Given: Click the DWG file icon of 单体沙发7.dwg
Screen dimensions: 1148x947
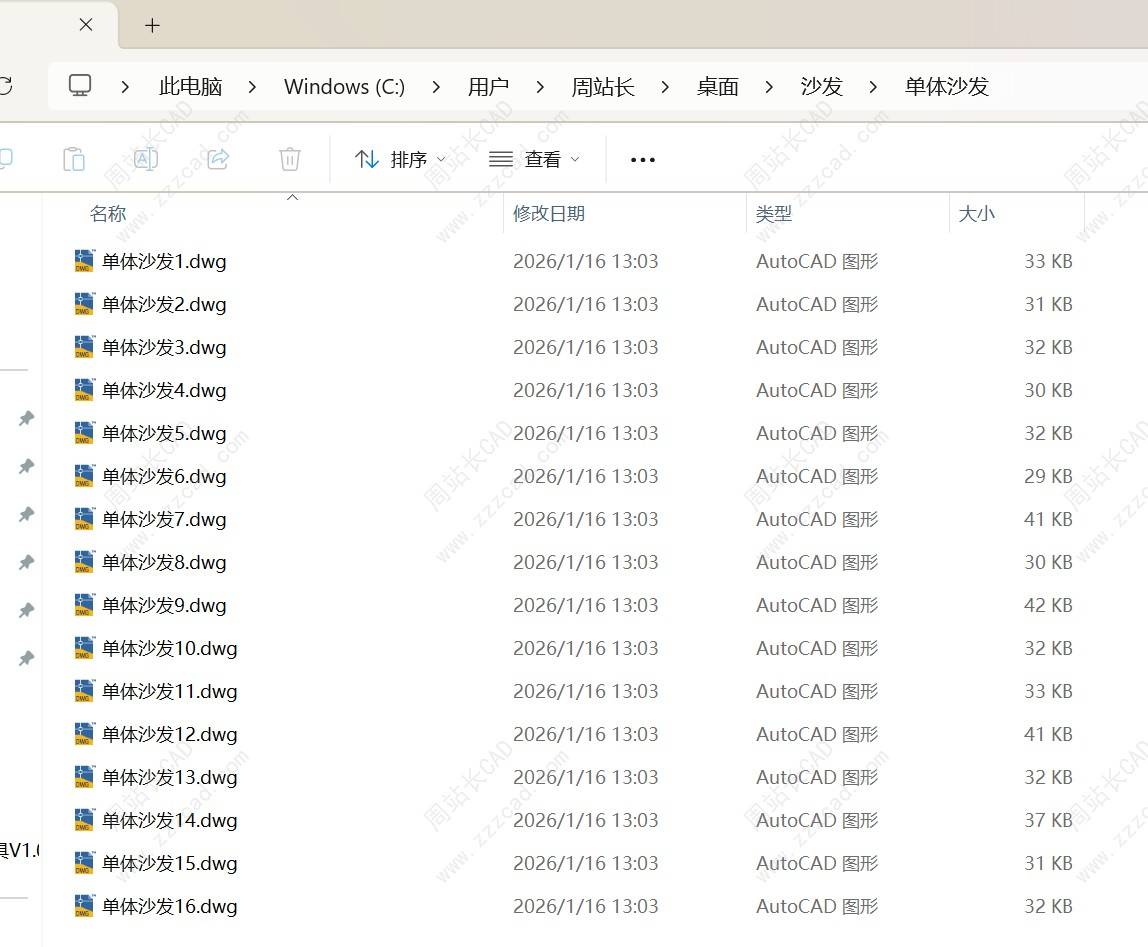Looking at the screenshot, I should (84, 519).
